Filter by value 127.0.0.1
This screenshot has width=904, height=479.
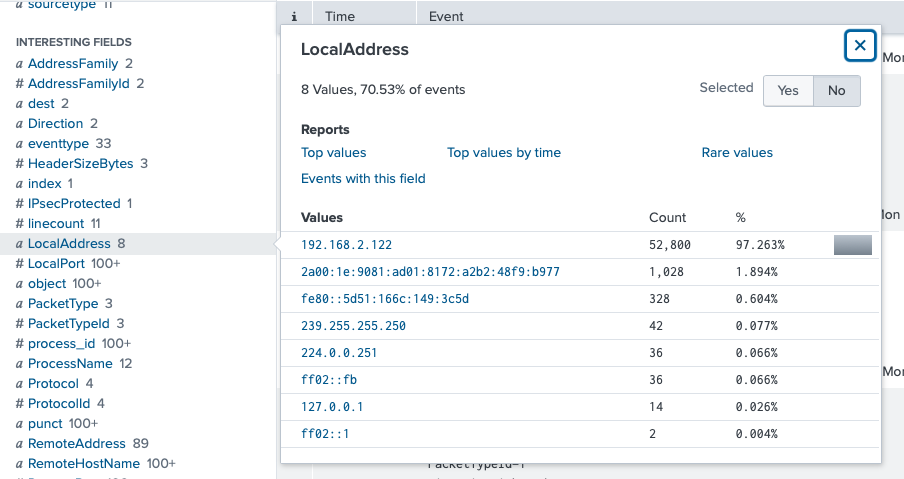(x=332, y=408)
